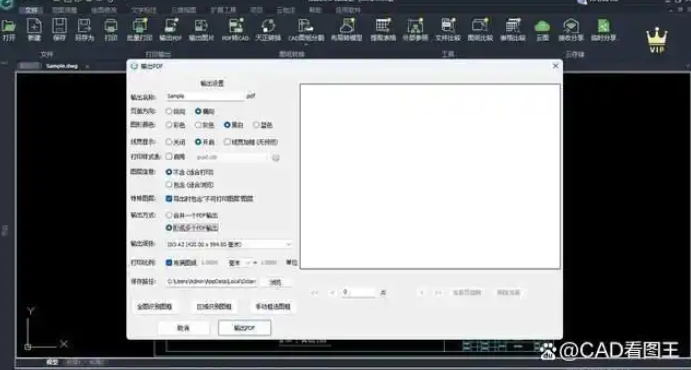Select blue (蓝色) drawing color radio
The width and height of the screenshot is (691, 370).
[256, 125]
